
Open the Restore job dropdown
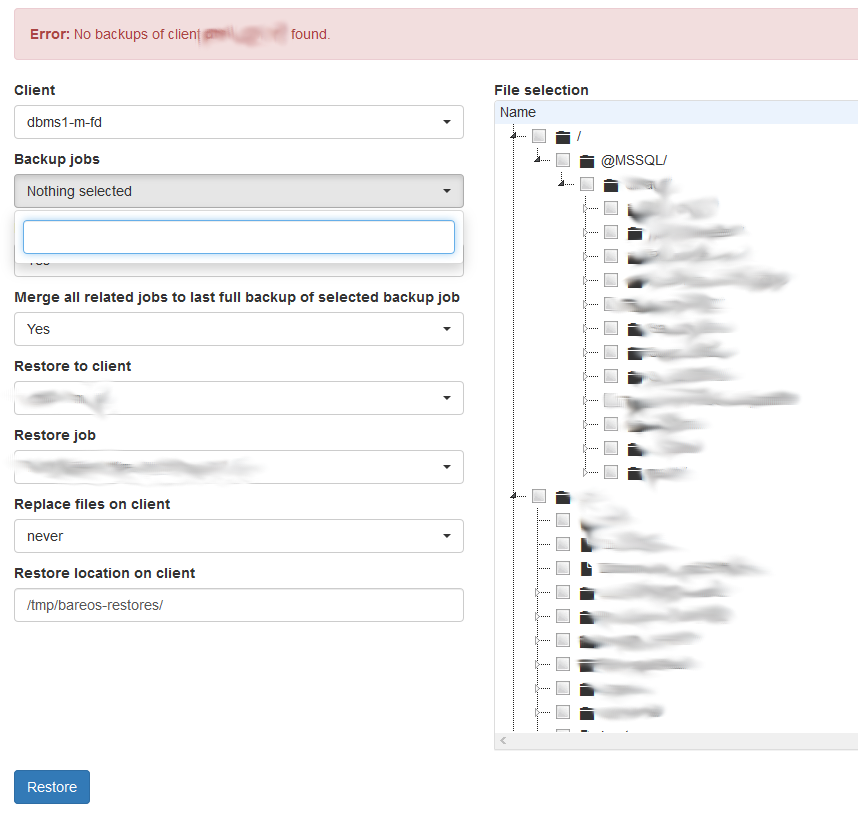[x=238, y=467]
